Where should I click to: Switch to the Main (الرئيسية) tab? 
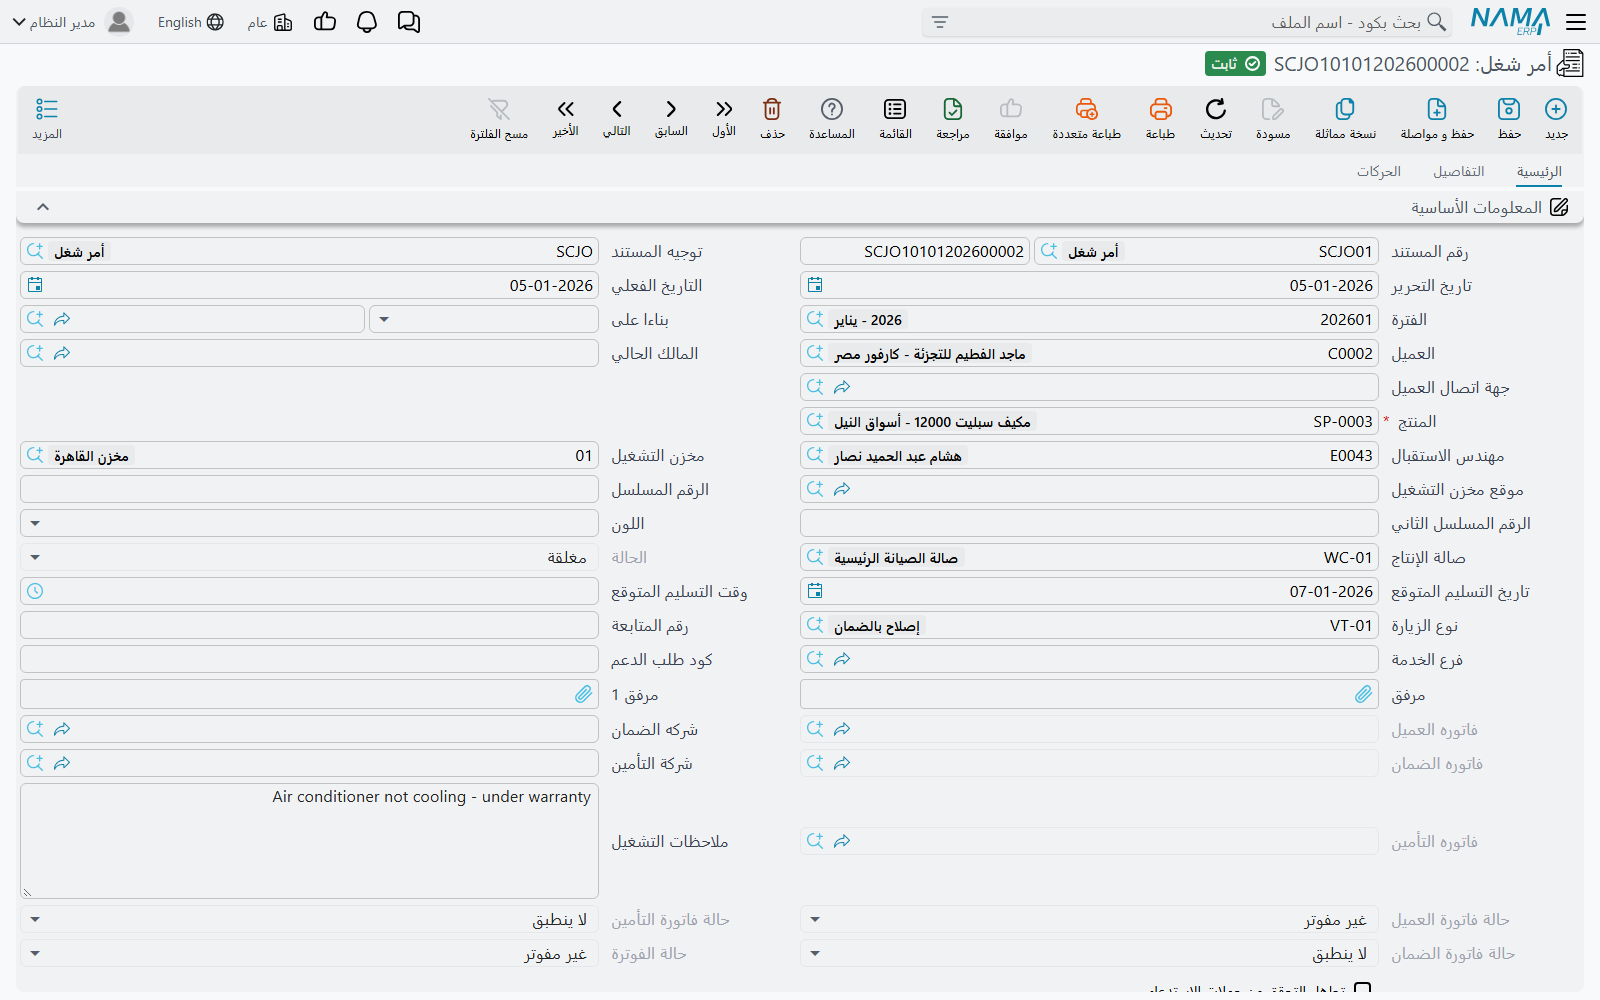coord(1539,172)
